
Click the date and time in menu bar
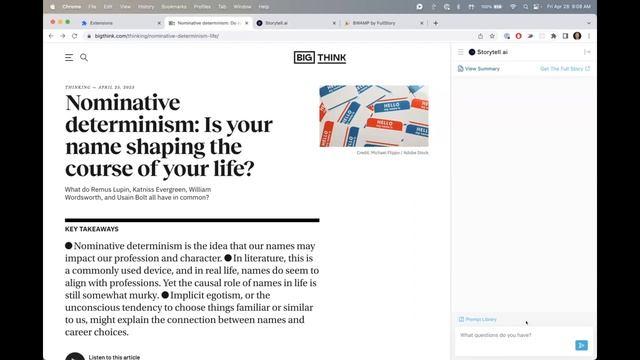pyautogui.click(x=568, y=7)
